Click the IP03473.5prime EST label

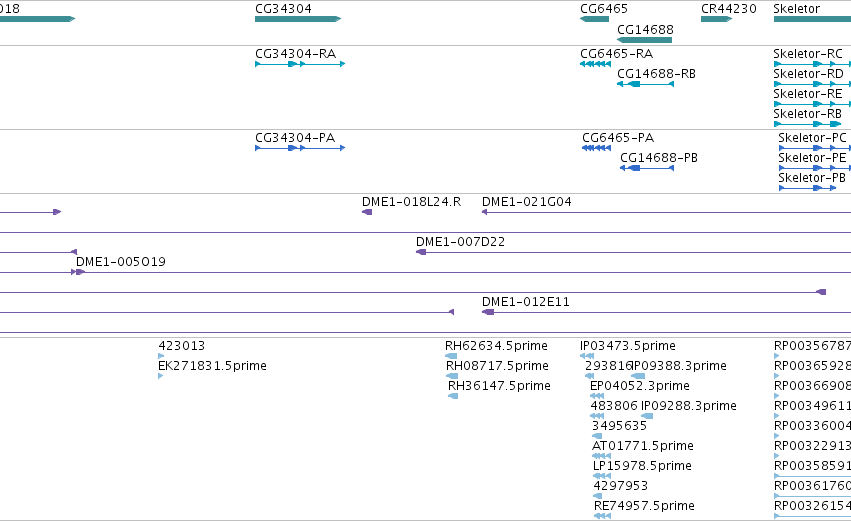tap(627, 346)
